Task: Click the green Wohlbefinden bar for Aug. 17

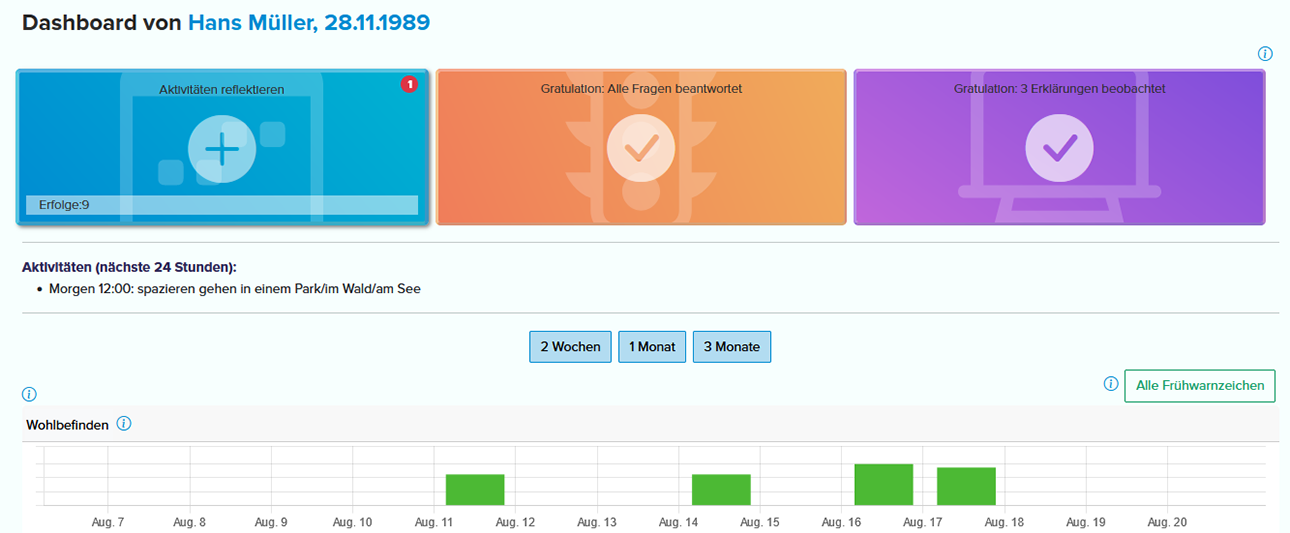Action: (x=966, y=486)
